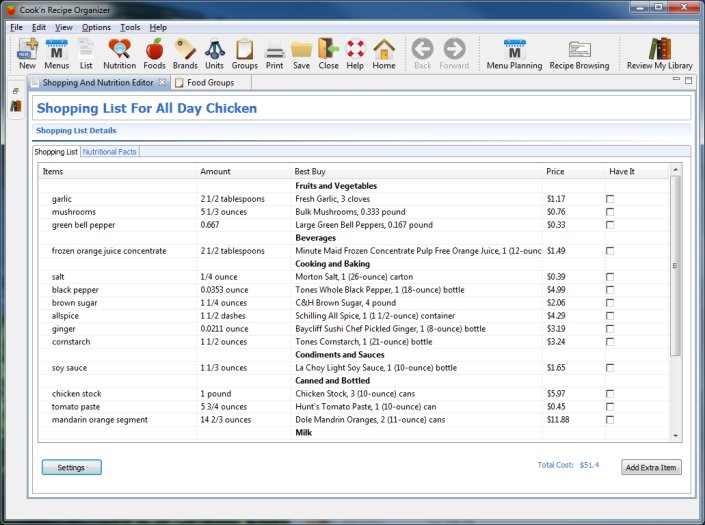Check Have It for salt

pos(610,277)
